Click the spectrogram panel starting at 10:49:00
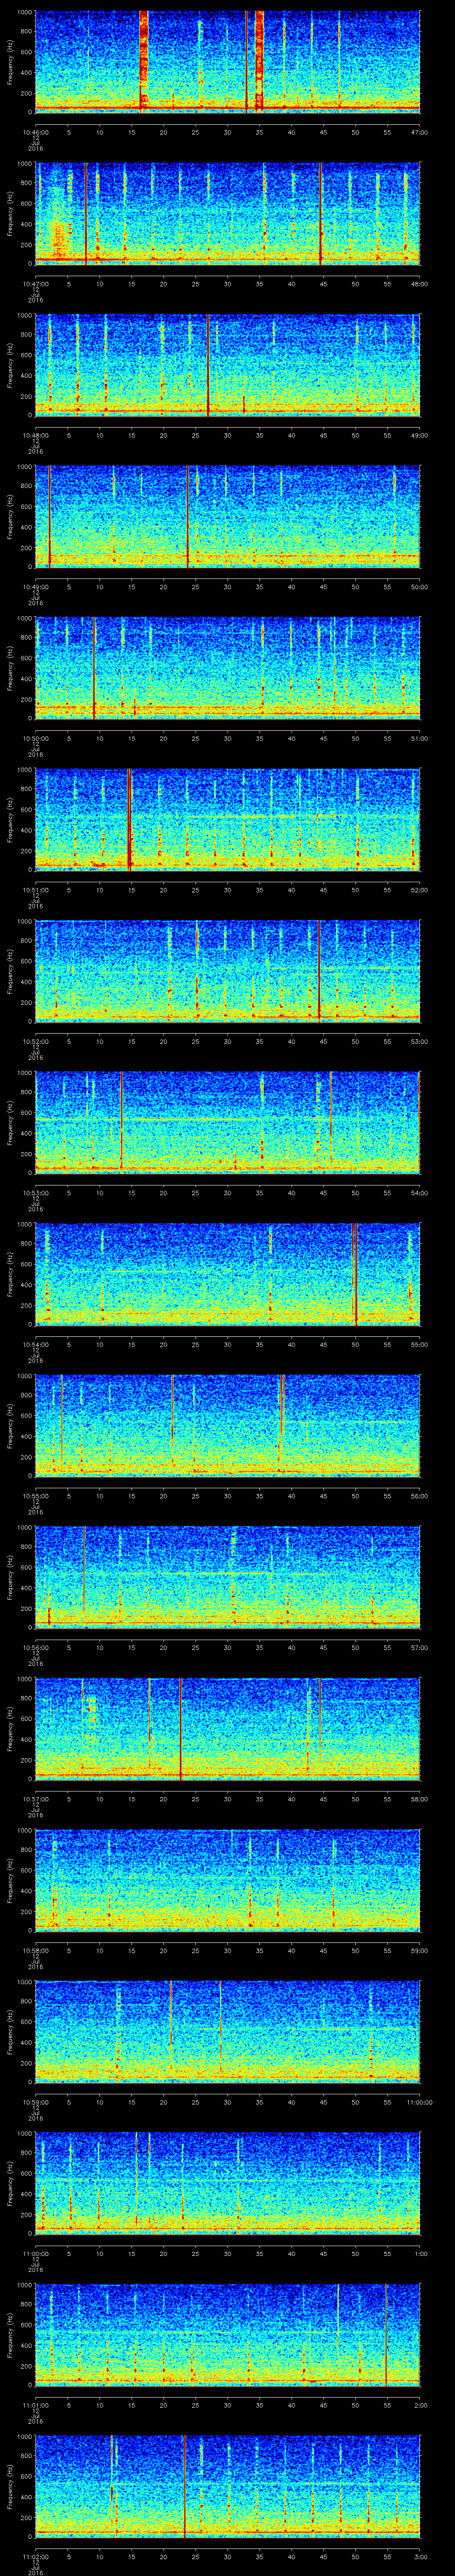The image size is (455, 2576). 228,517
